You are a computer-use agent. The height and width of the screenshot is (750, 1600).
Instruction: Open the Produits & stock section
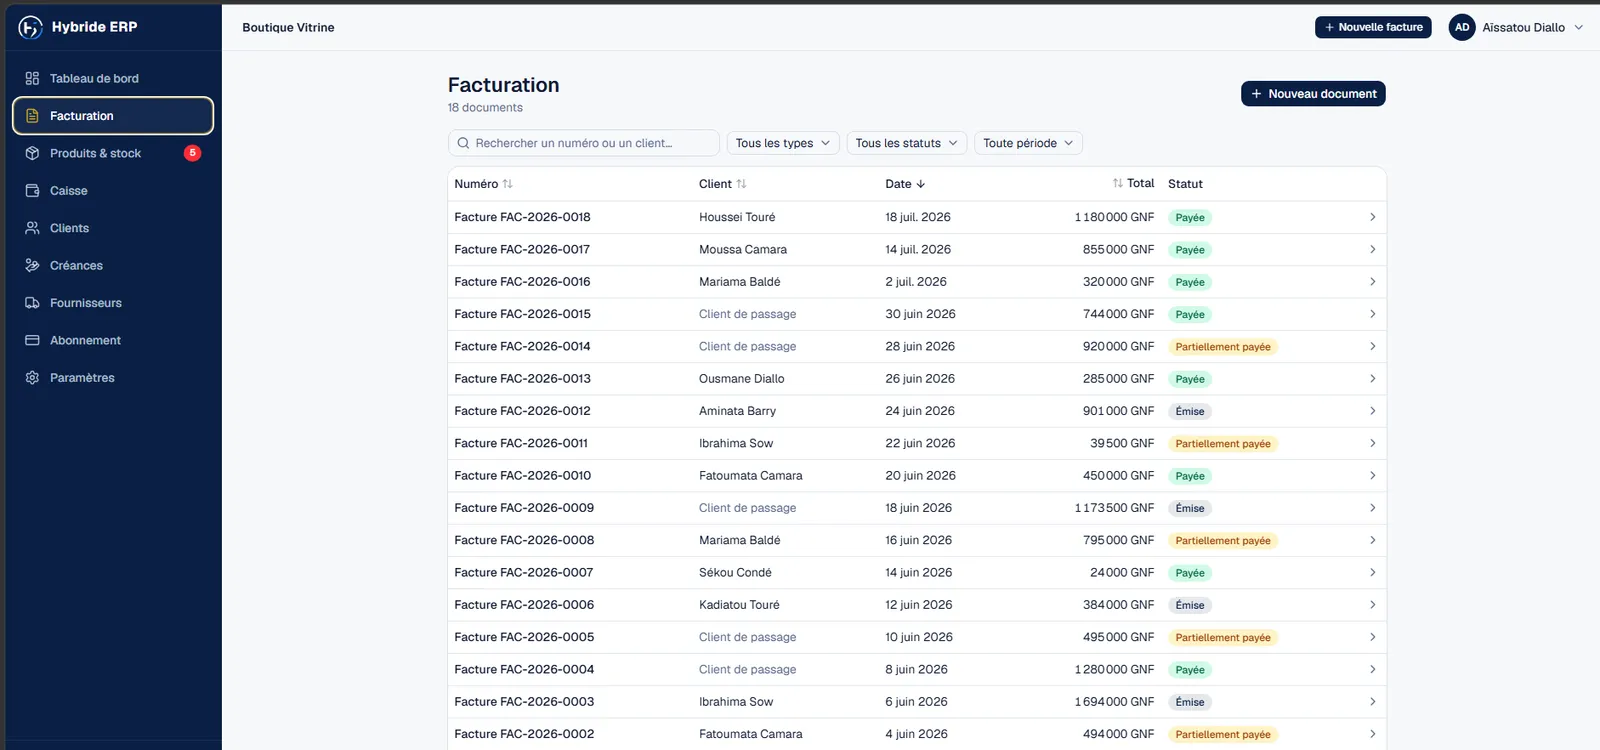113,153
